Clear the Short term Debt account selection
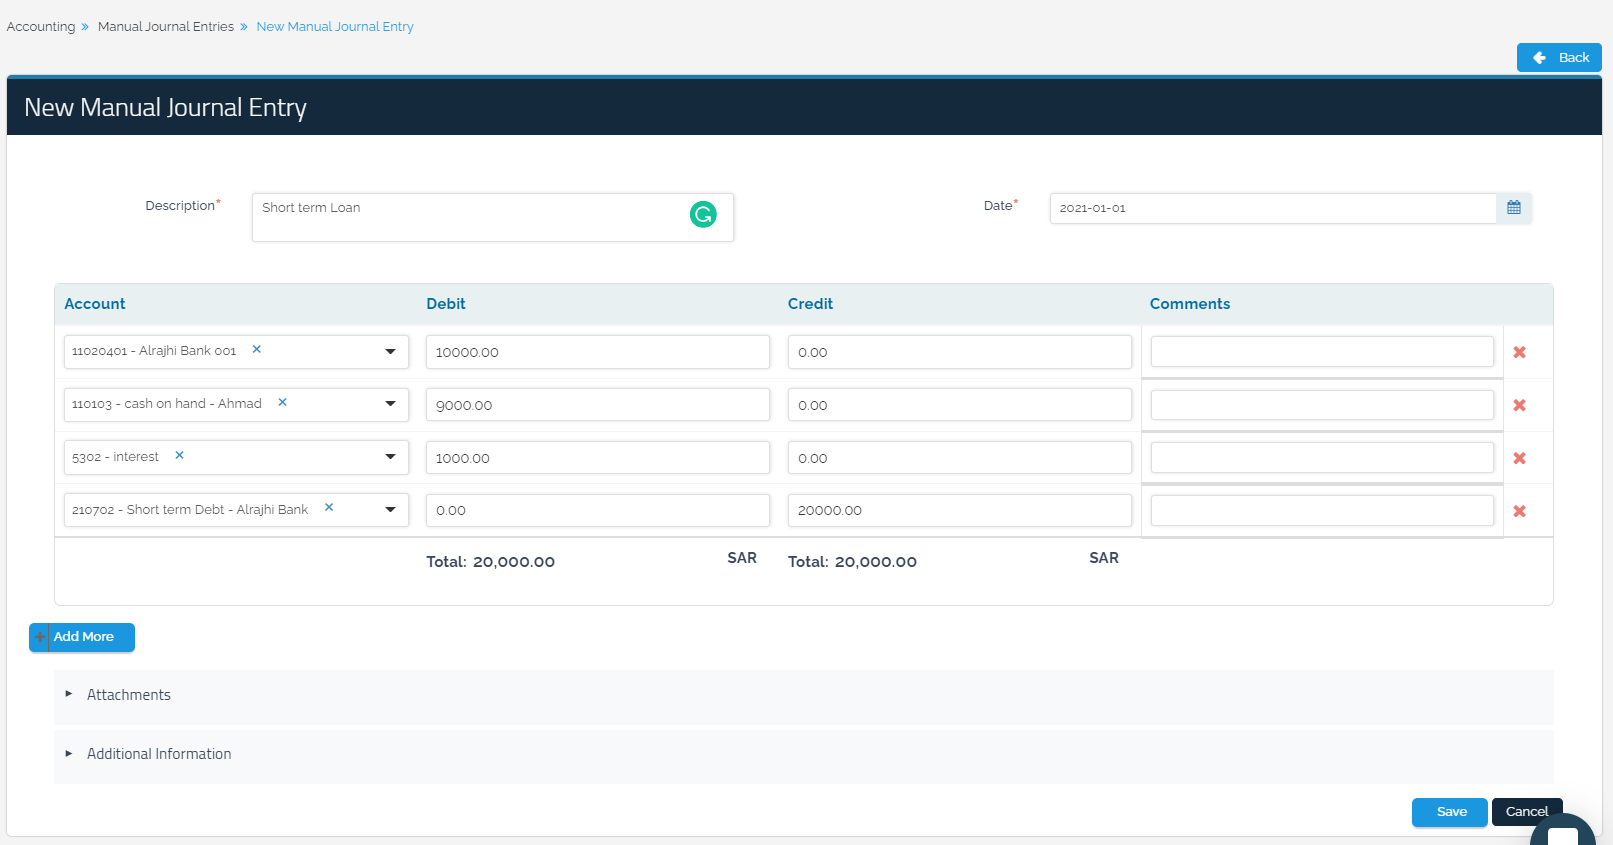The image size is (1613, 845). click(x=329, y=508)
